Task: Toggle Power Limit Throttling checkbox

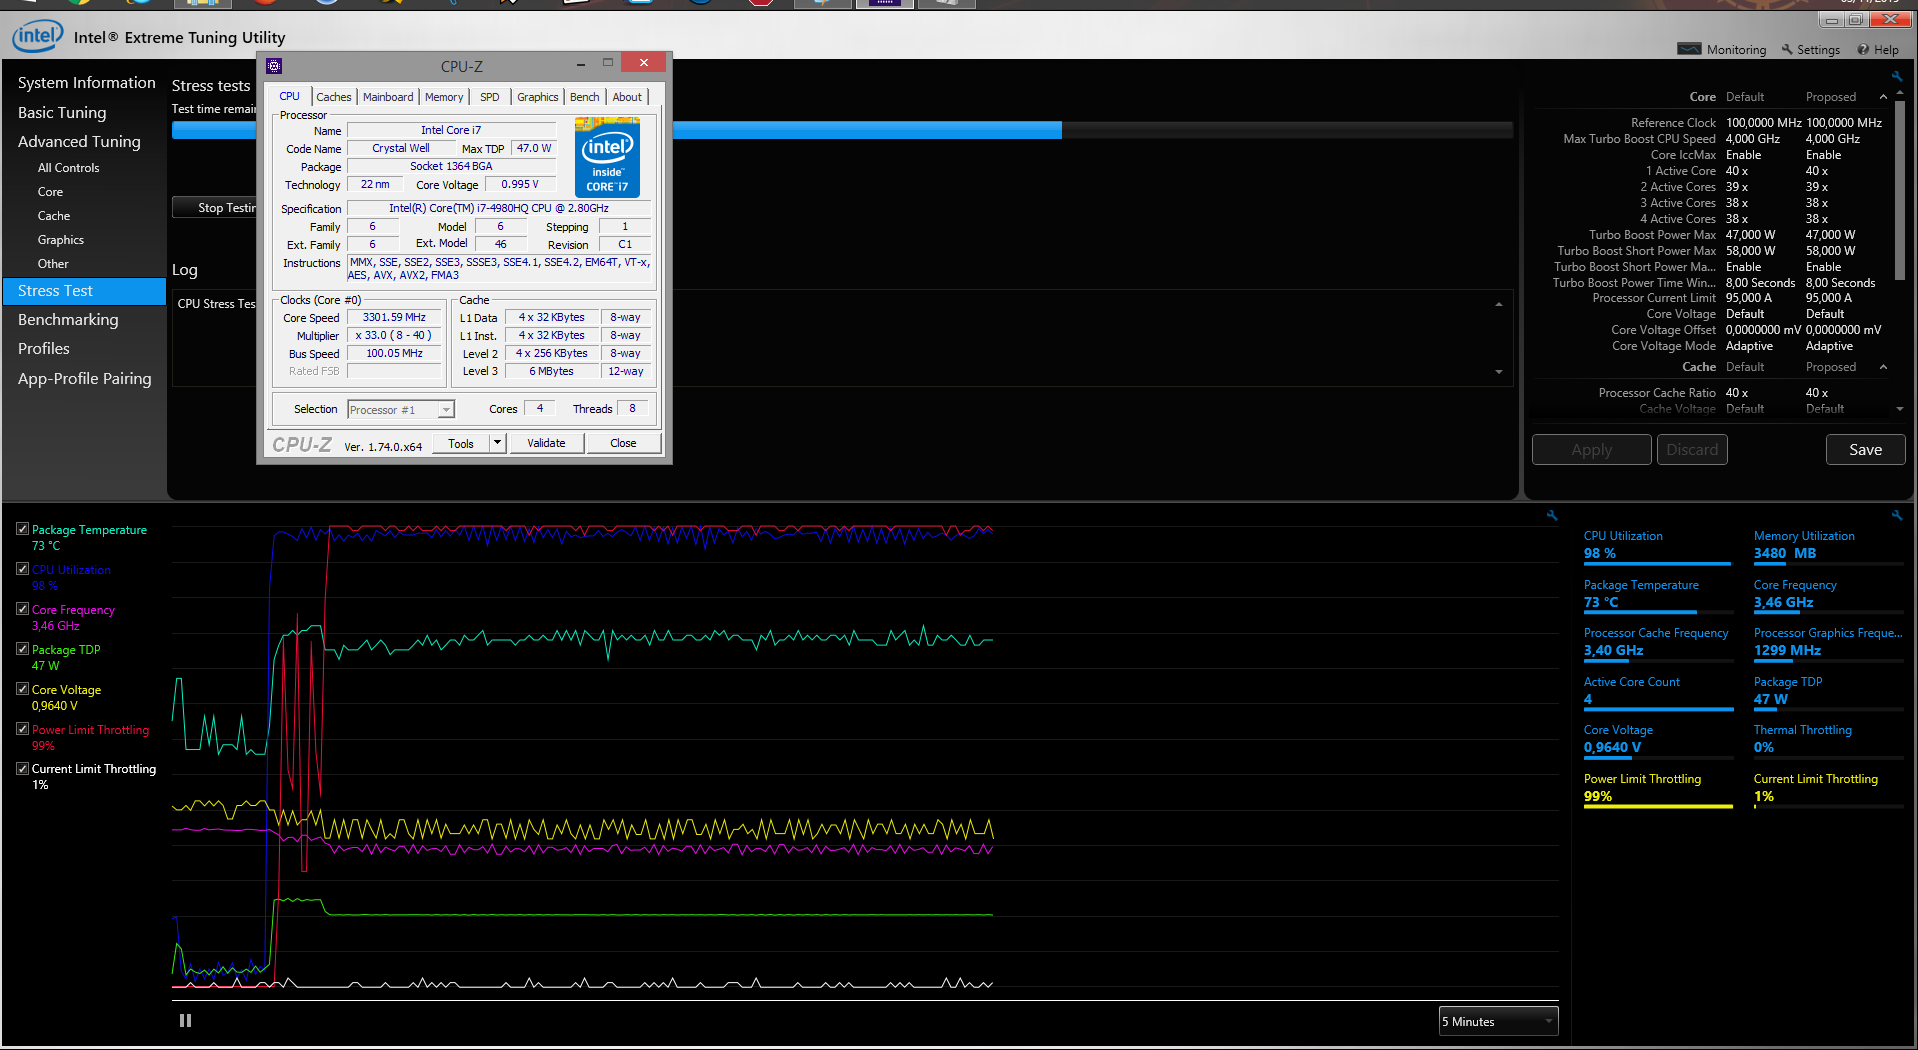Action: point(22,729)
